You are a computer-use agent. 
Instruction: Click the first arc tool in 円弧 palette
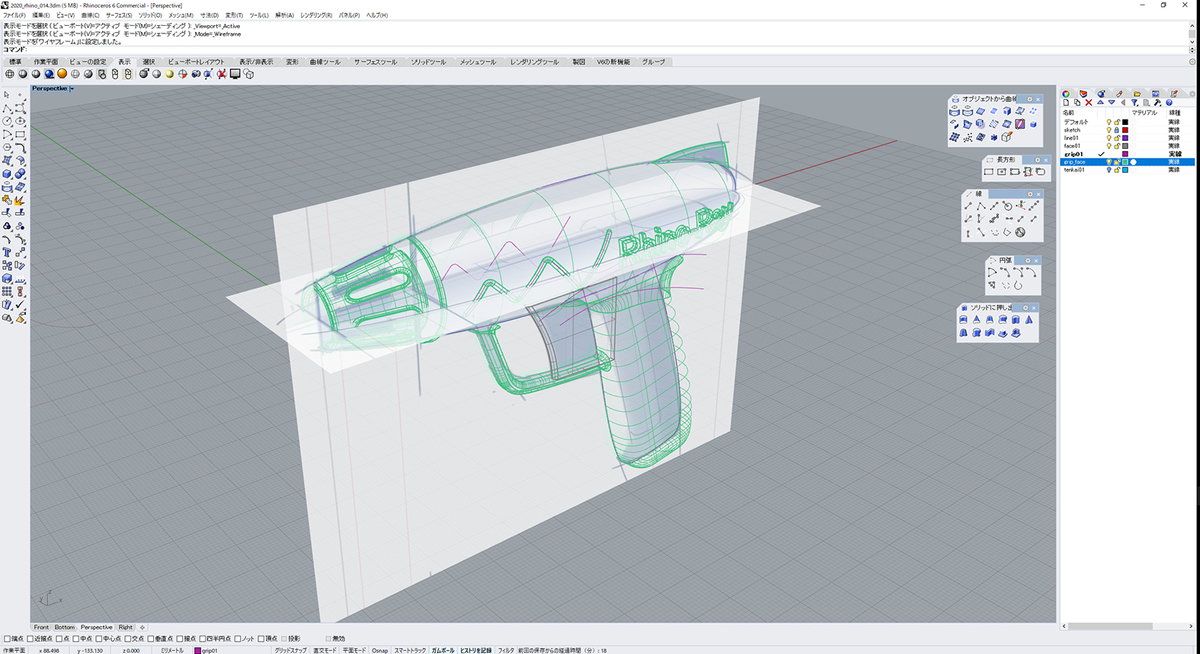(x=992, y=272)
